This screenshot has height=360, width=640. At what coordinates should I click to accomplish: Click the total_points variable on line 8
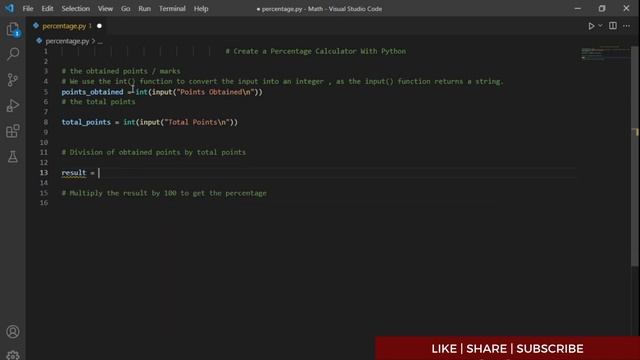pyautogui.click(x=86, y=122)
